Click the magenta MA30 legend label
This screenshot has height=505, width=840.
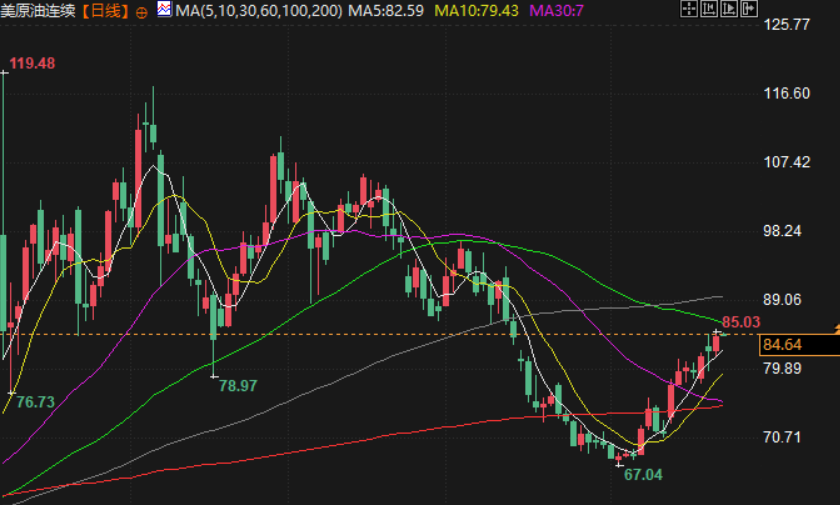(556, 11)
